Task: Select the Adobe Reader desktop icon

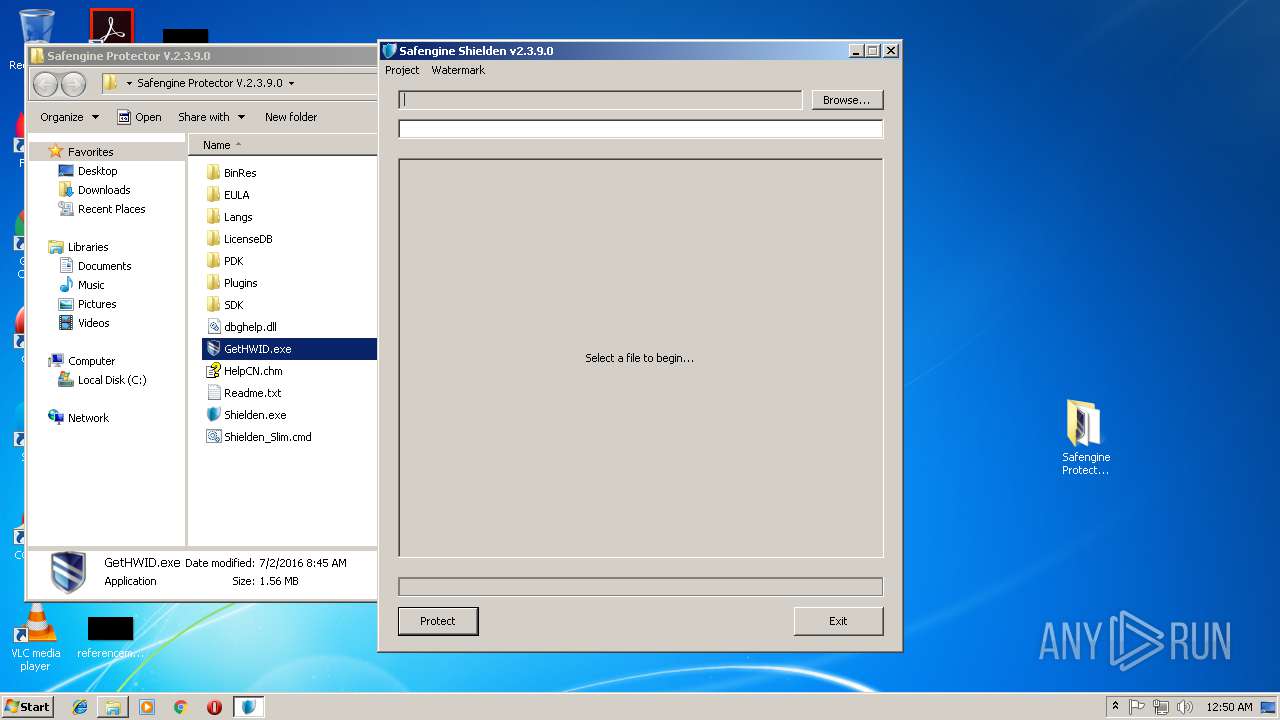Action: coord(111,27)
